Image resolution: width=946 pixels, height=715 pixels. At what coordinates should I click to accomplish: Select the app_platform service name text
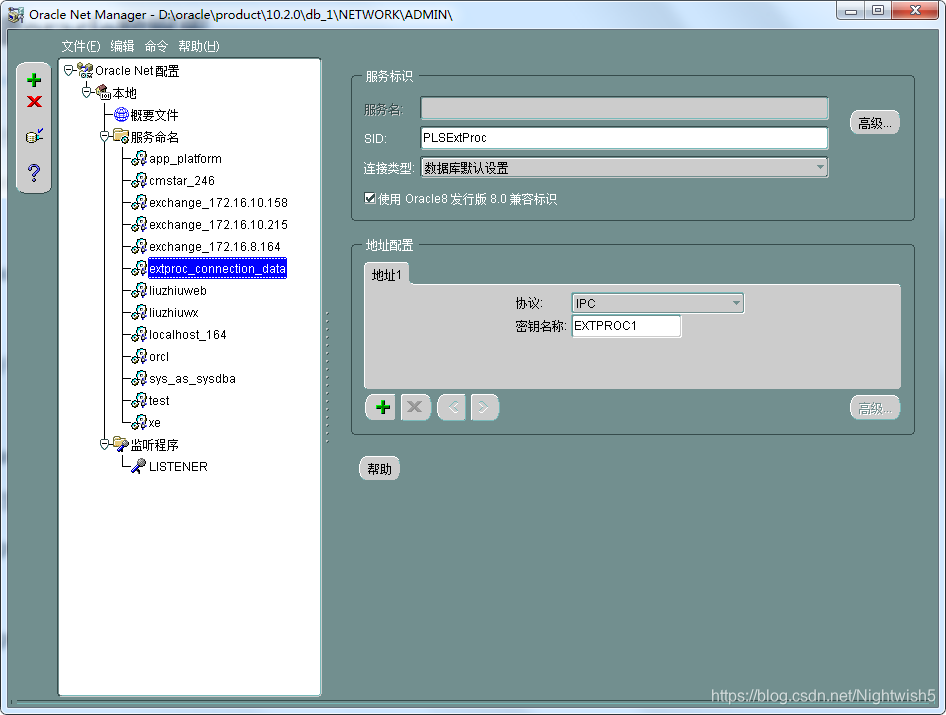(185, 158)
